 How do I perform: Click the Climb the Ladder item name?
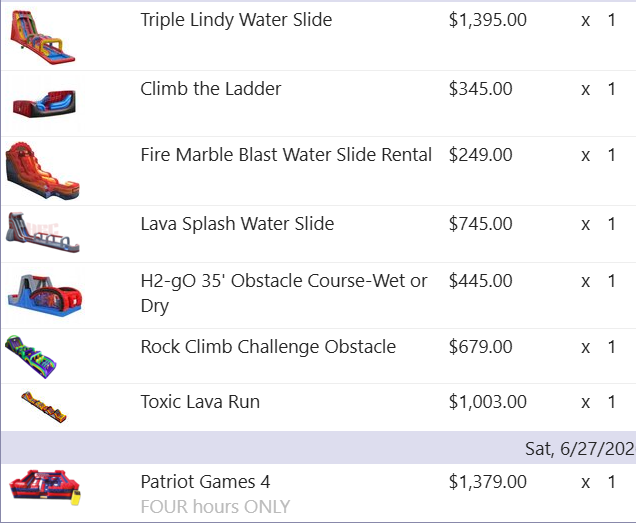(210, 89)
